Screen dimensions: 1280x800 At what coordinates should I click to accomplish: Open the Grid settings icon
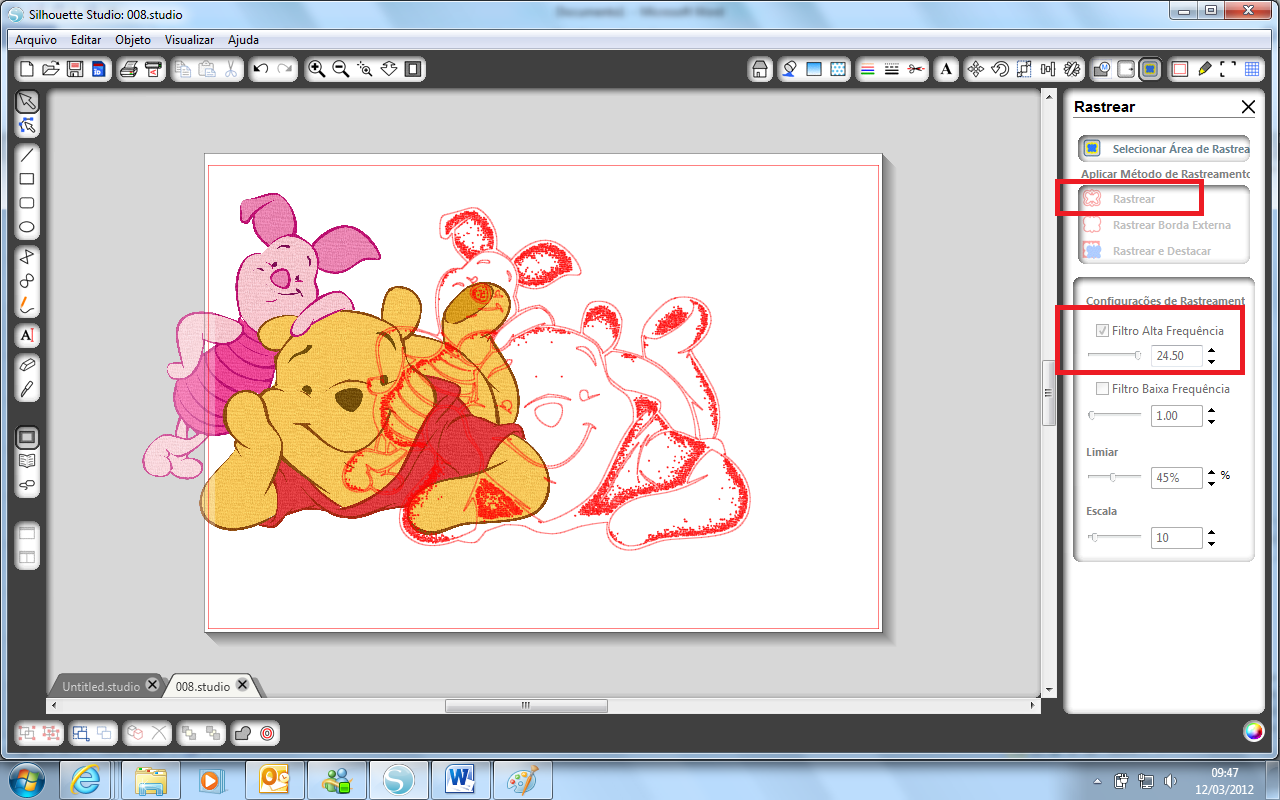point(1252,69)
